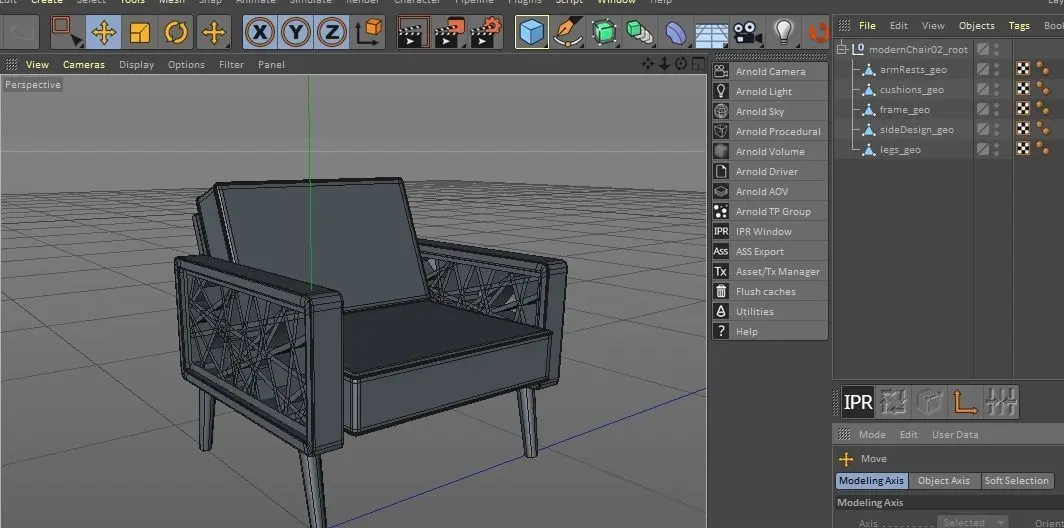Open the viewport View menu

(37, 64)
